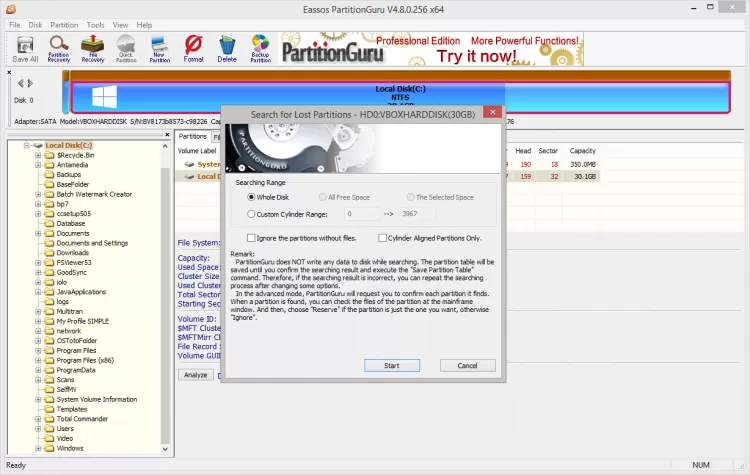Select the Total Commander folder
Image resolution: width=750 pixels, height=475 pixels.
coord(82,419)
